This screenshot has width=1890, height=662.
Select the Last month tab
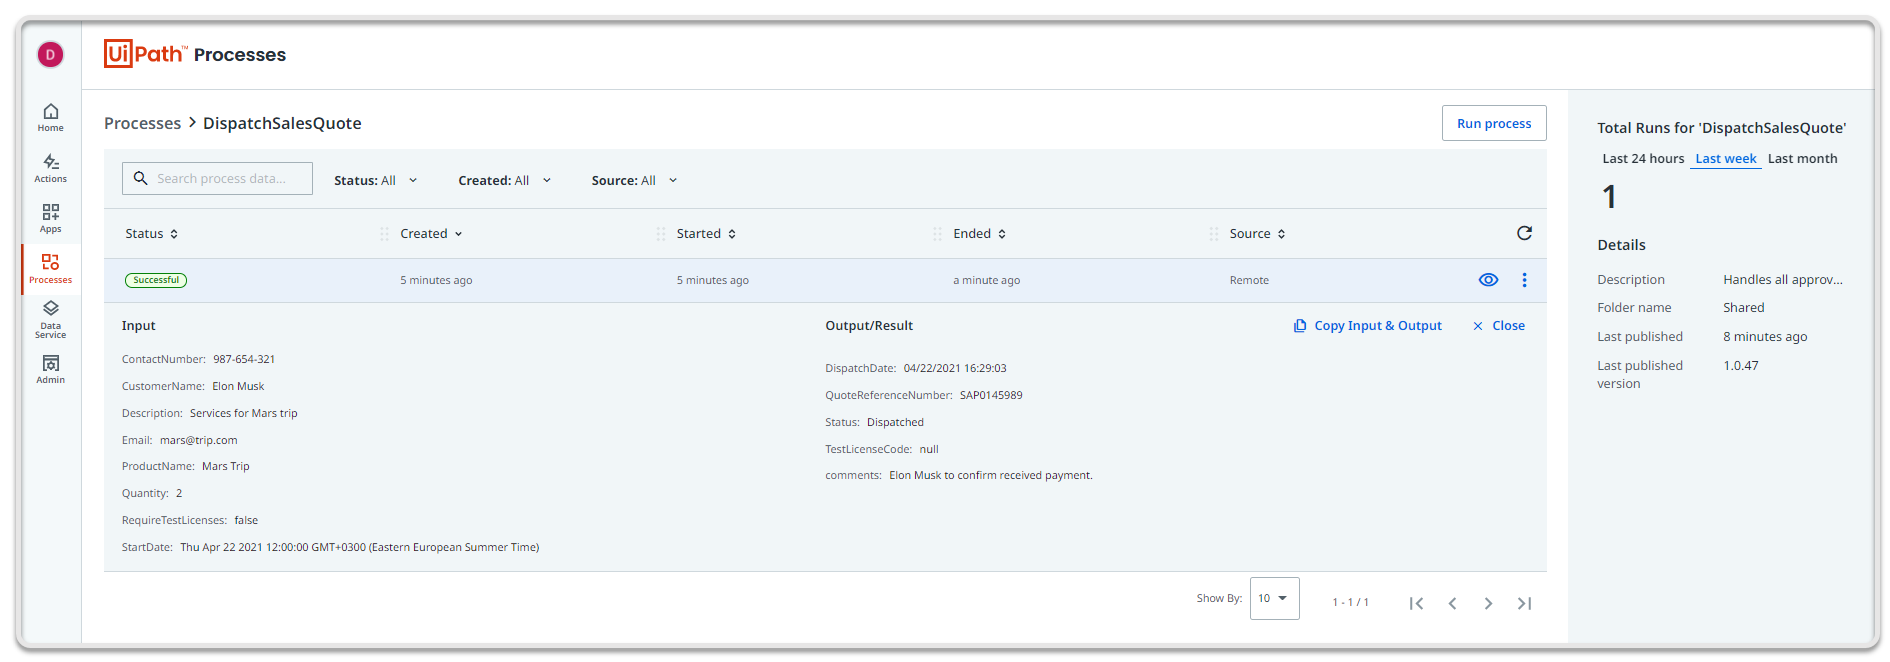point(1802,158)
